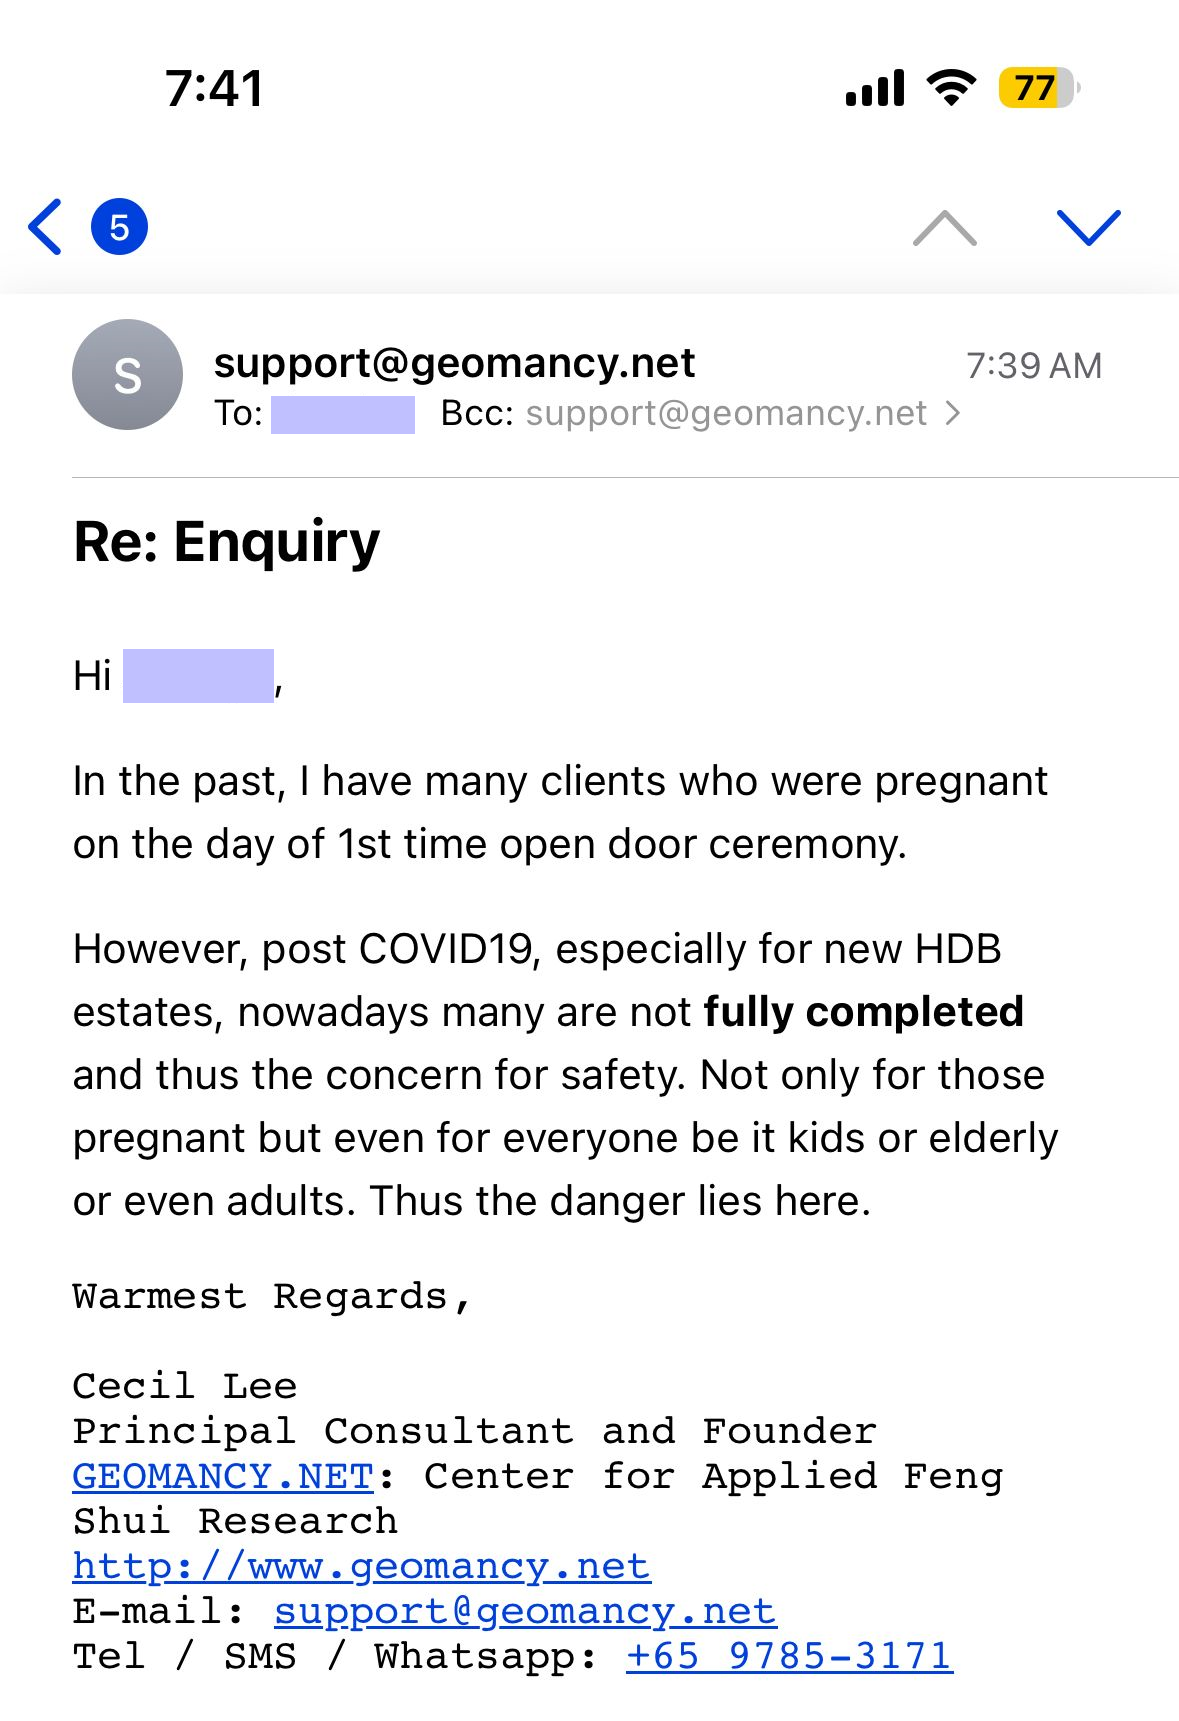Tap the 7:39 AM timestamp
Screen dimensions: 1179x1721
click(1033, 366)
